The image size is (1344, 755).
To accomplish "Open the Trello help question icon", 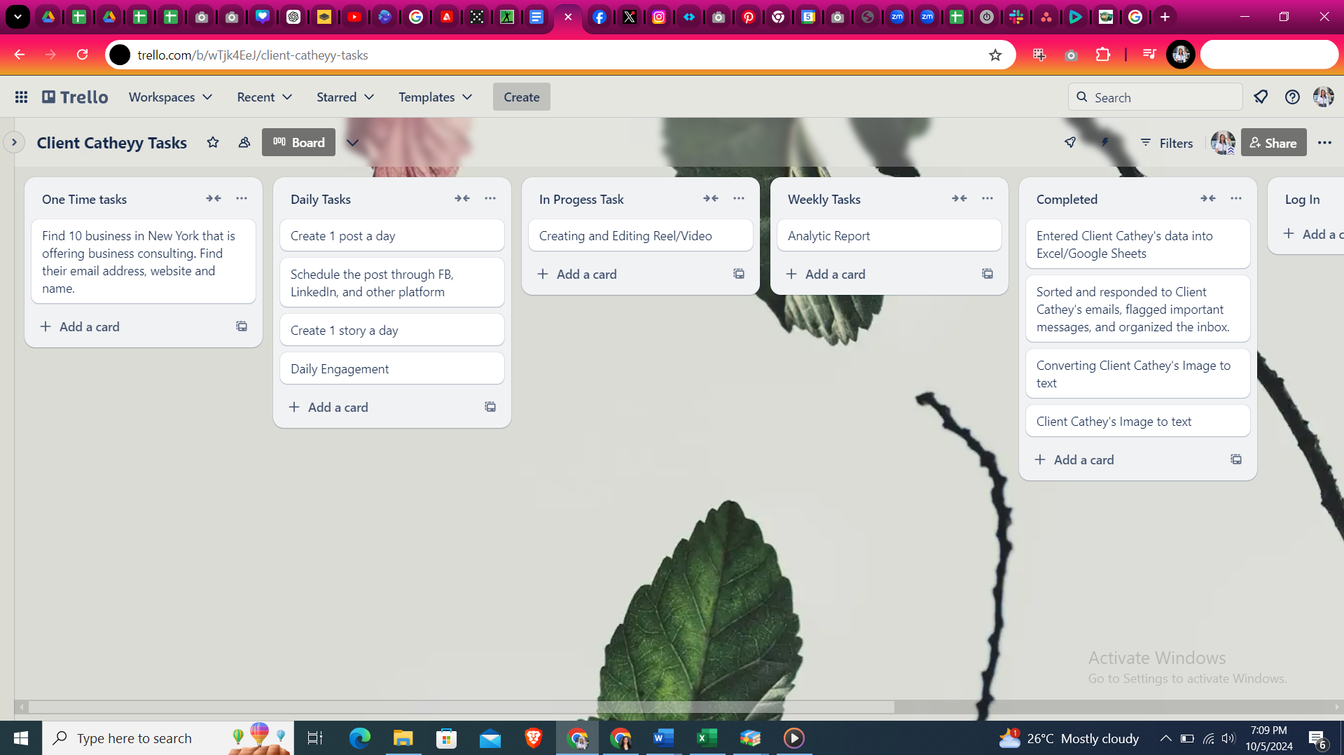I will (1292, 97).
